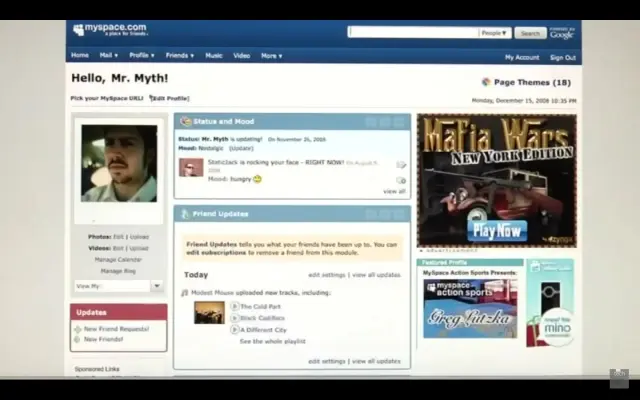This screenshot has width=640, height=400.
Task: Click the MySpace logo icon
Action: click(79, 31)
